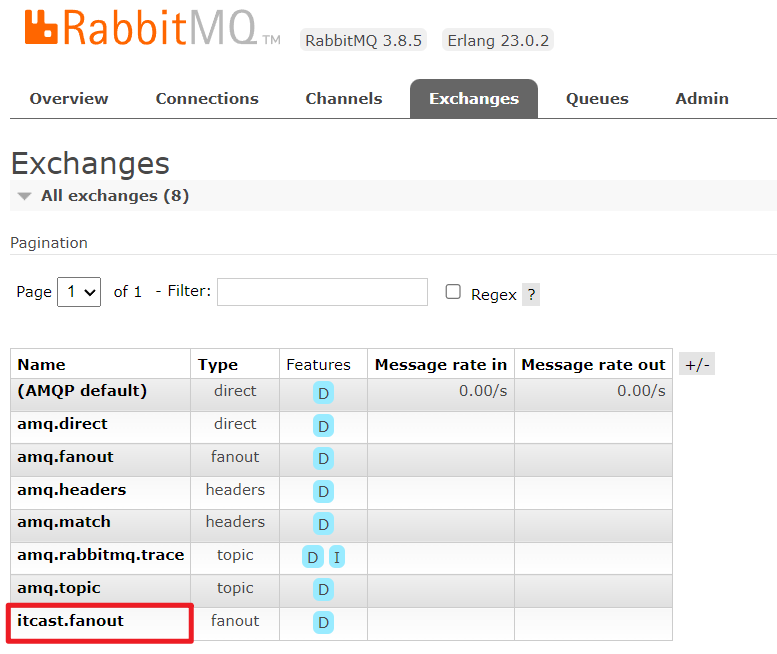The height and width of the screenshot is (654, 777).
Task: Click the topic type of amq.rabbitmq.trace
Action: pos(235,555)
